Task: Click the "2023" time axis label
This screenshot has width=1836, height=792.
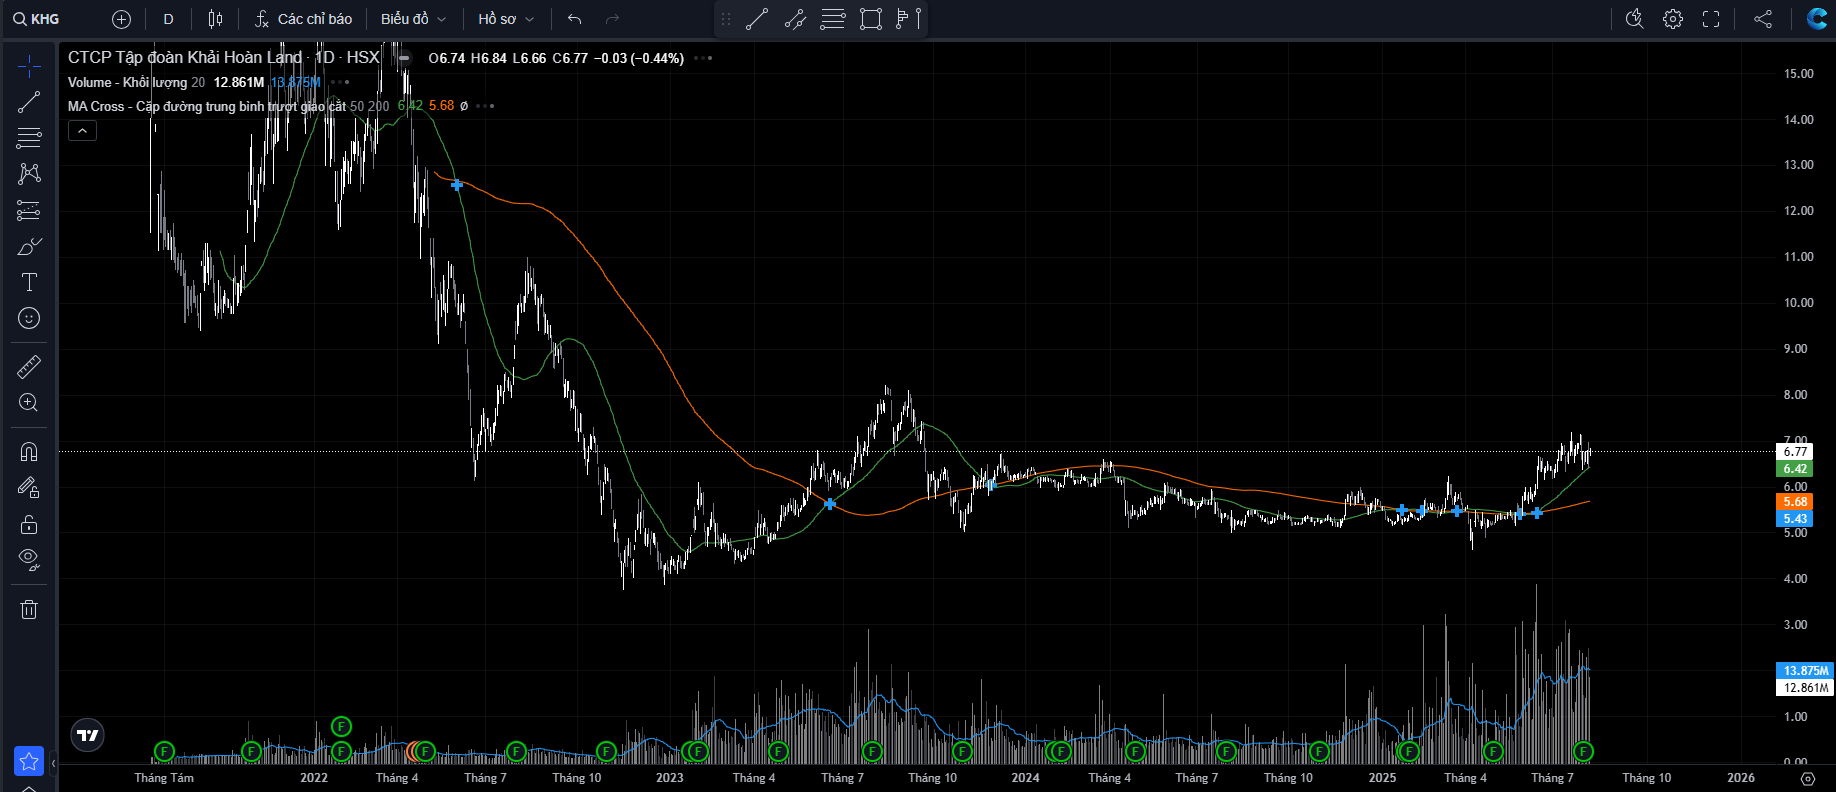Action: [x=670, y=778]
